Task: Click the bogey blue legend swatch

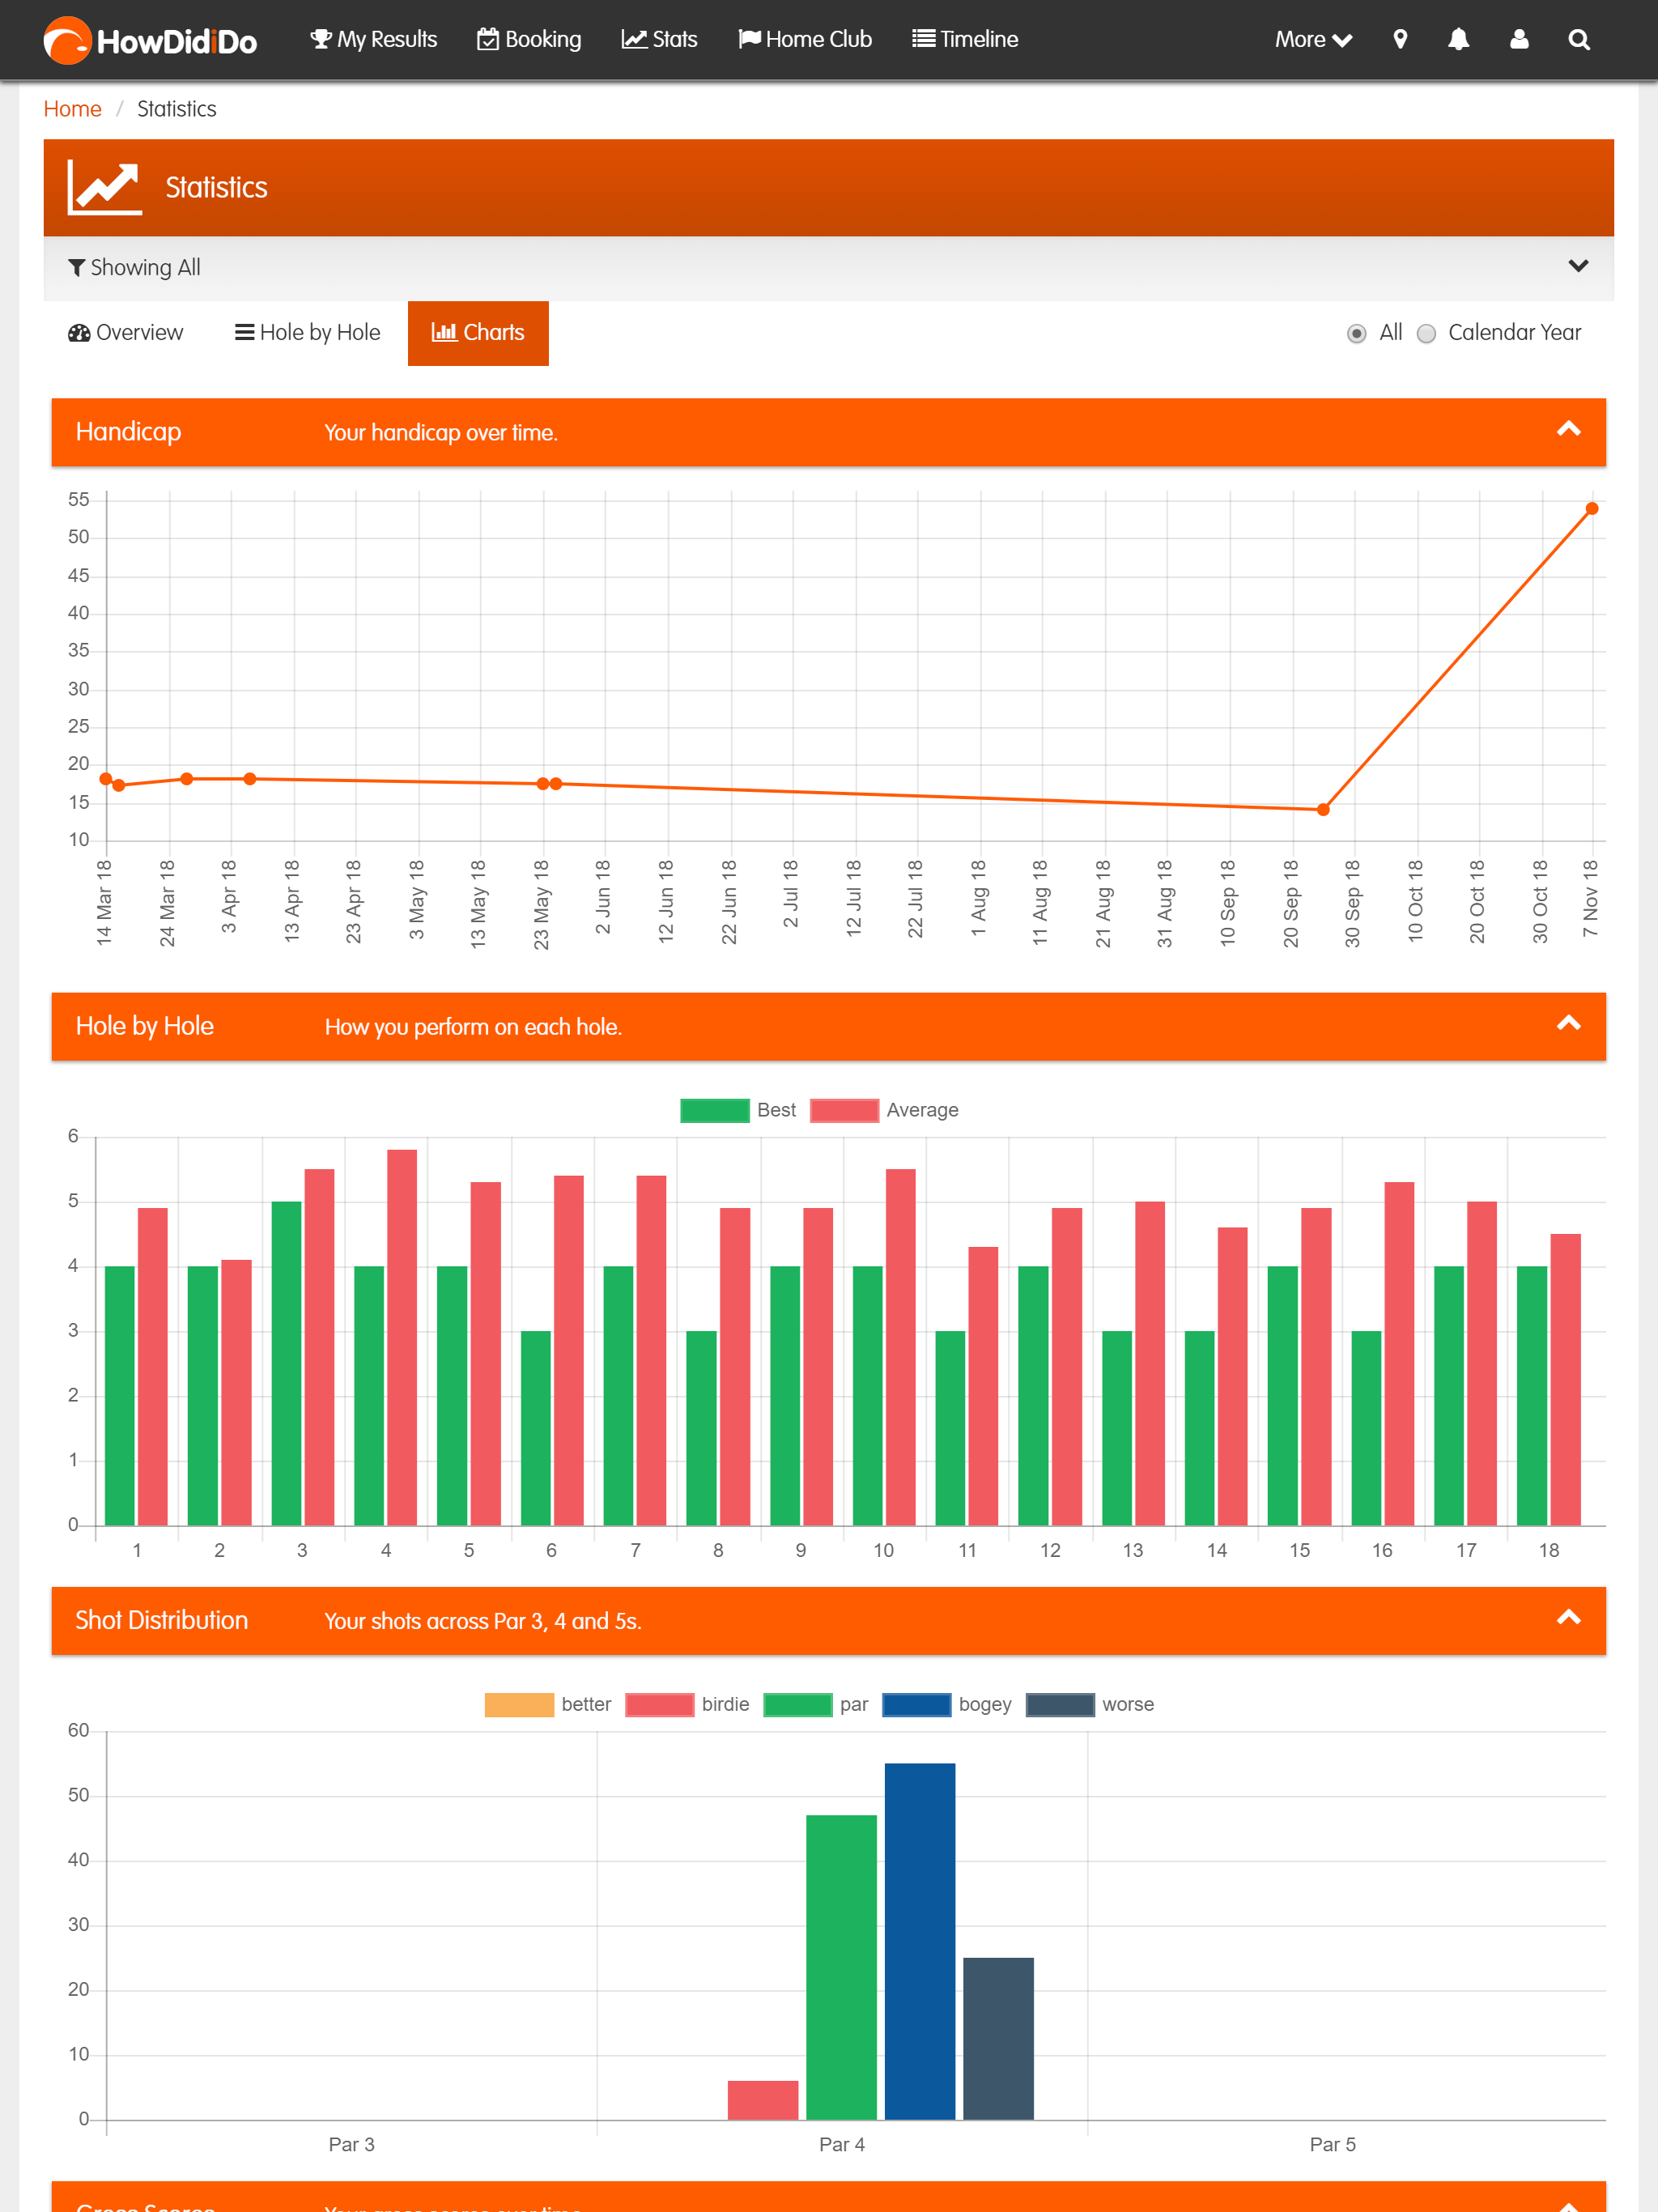Action: point(916,1704)
